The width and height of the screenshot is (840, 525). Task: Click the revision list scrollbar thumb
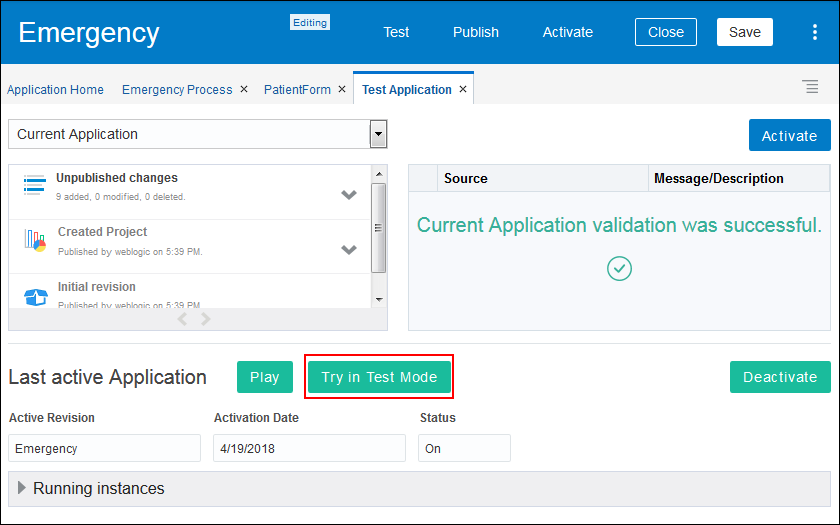[378, 228]
